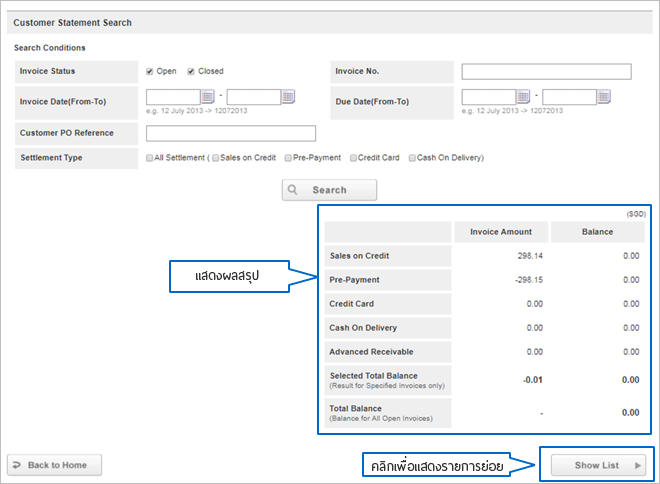Screen dimensions: 660x484
Task: Uncheck the Closed invoice status checkbox
Action: 191,71
